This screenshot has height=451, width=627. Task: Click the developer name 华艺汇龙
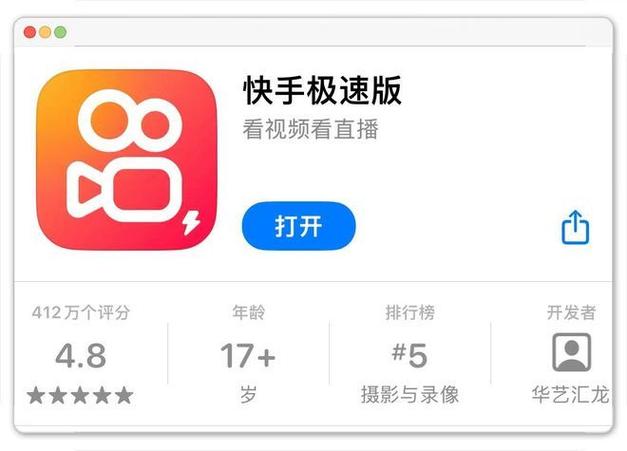[571, 395]
